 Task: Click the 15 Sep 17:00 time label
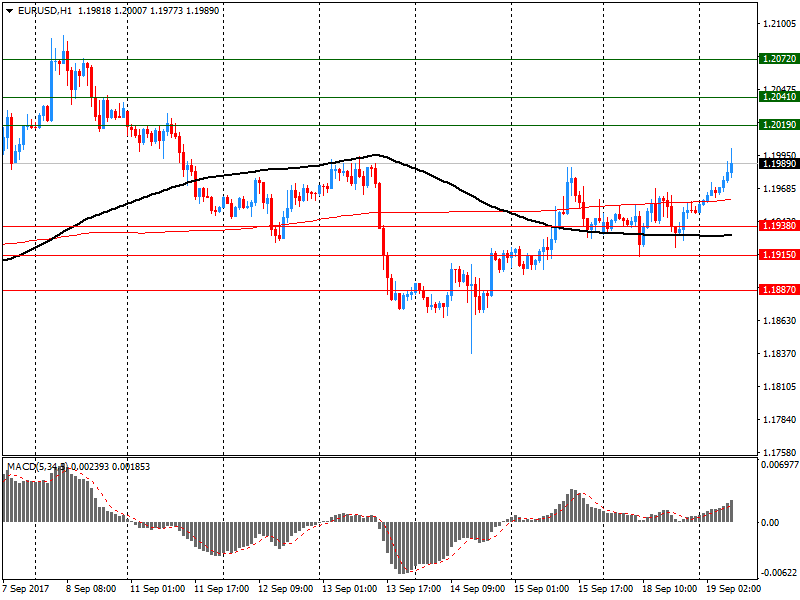tap(606, 589)
